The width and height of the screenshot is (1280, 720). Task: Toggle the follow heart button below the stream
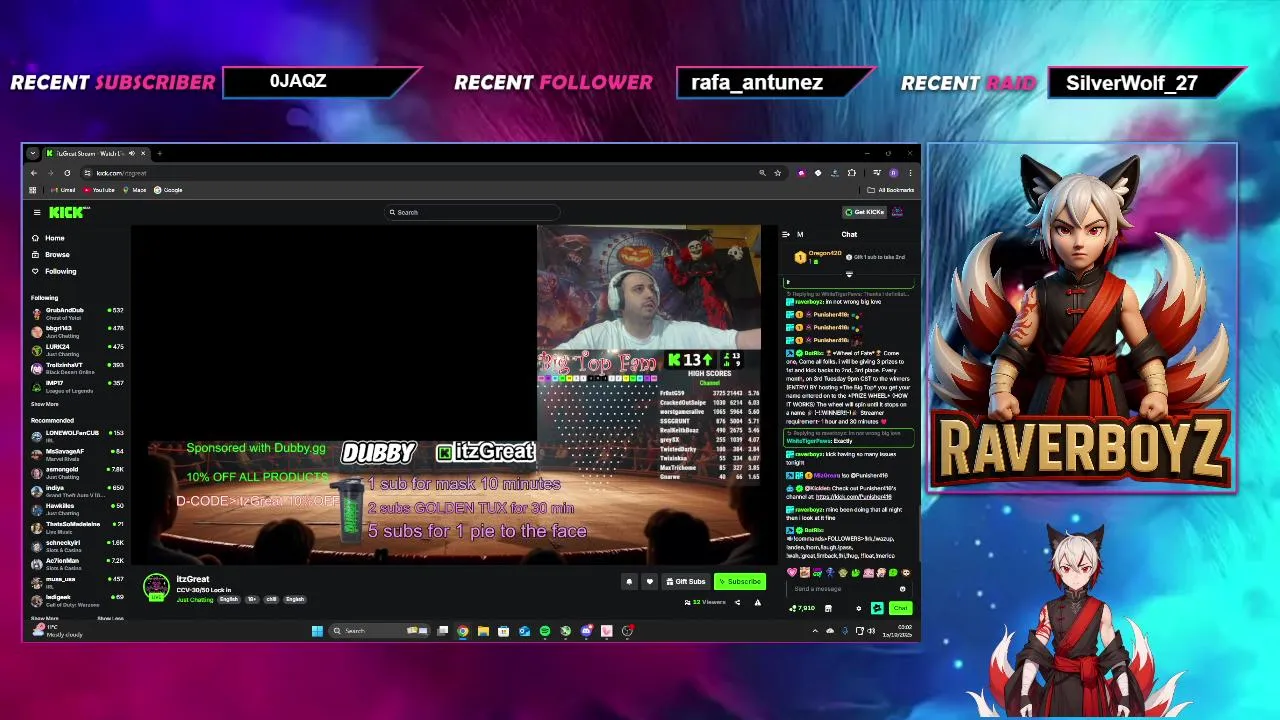(x=649, y=582)
